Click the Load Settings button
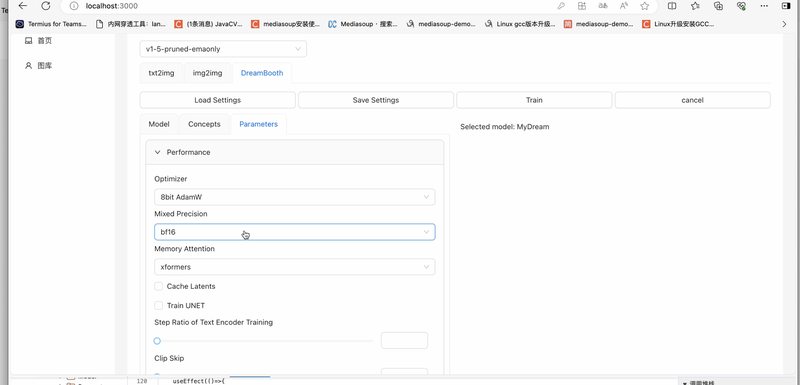 (x=217, y=100)
